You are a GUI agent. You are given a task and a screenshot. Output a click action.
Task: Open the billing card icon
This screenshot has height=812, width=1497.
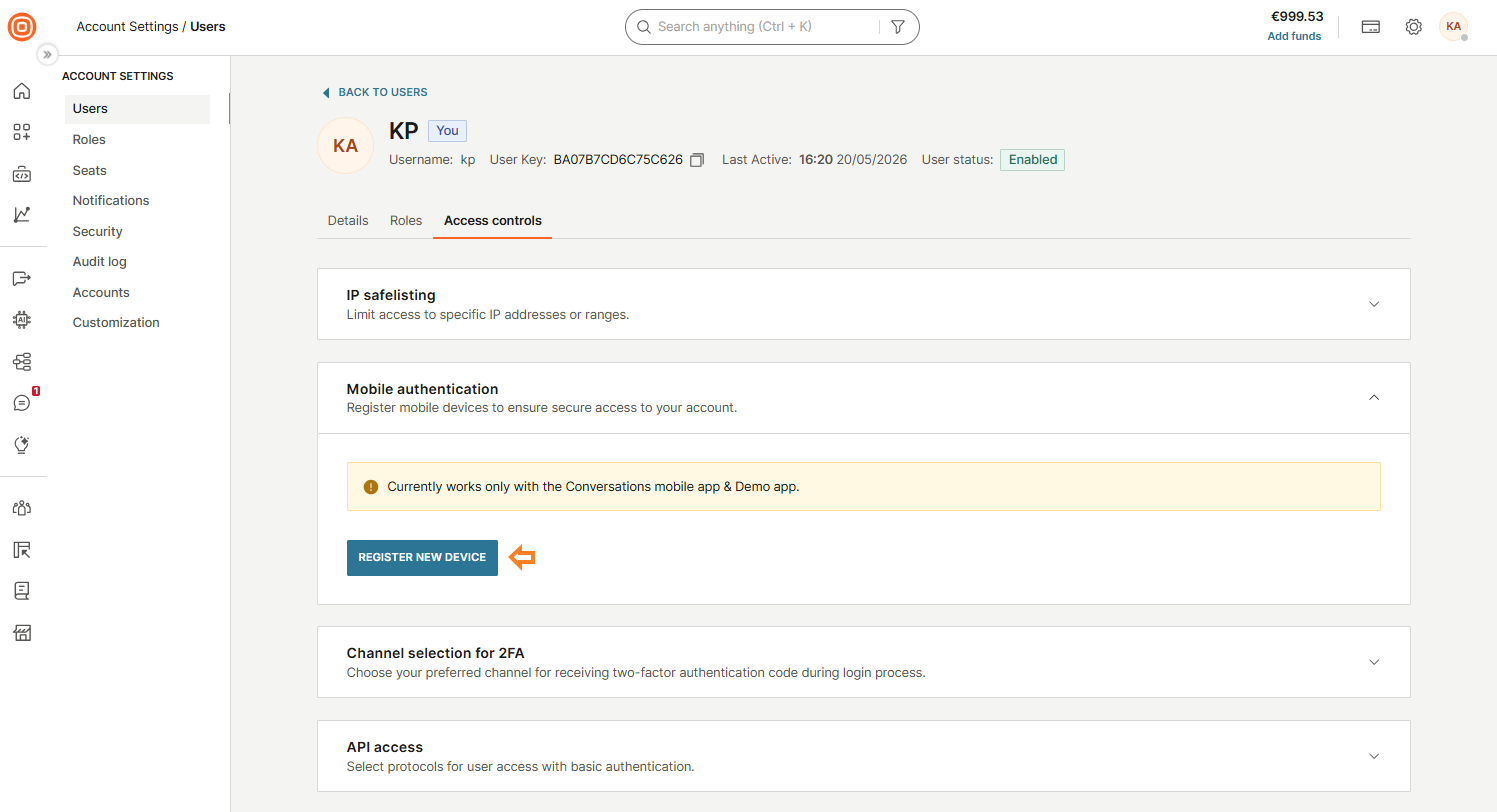pos(1371,27)
